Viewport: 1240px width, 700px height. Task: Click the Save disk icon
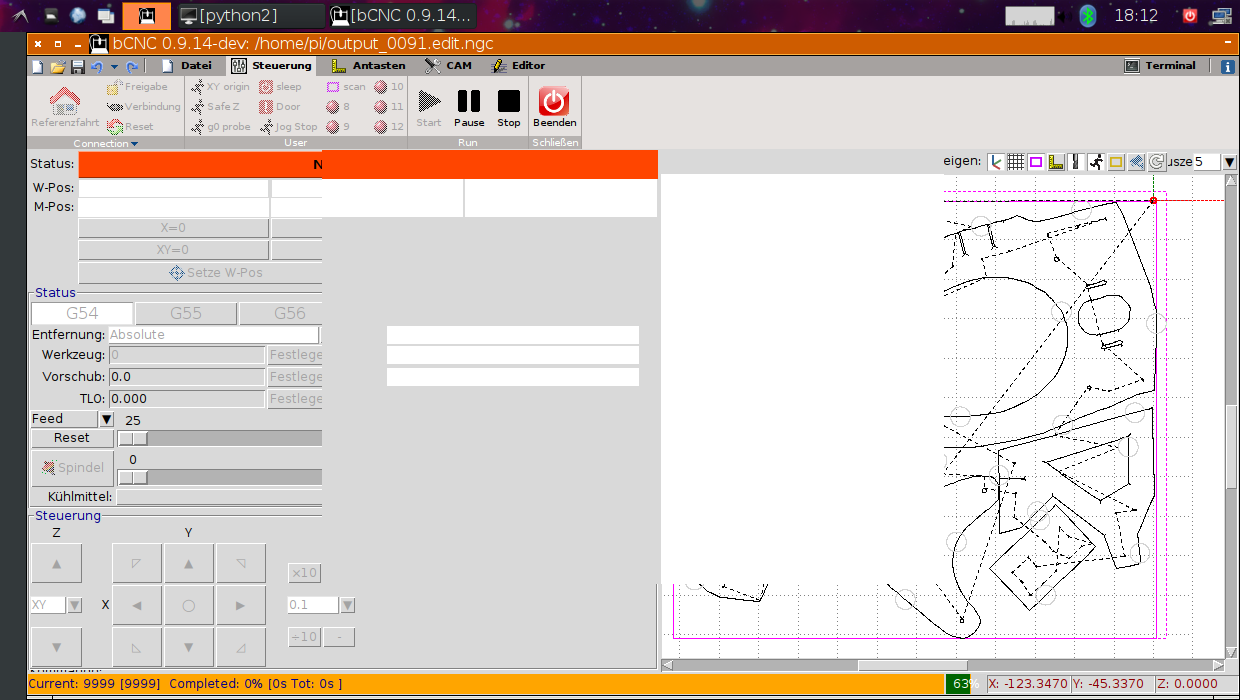coord(77,66)
